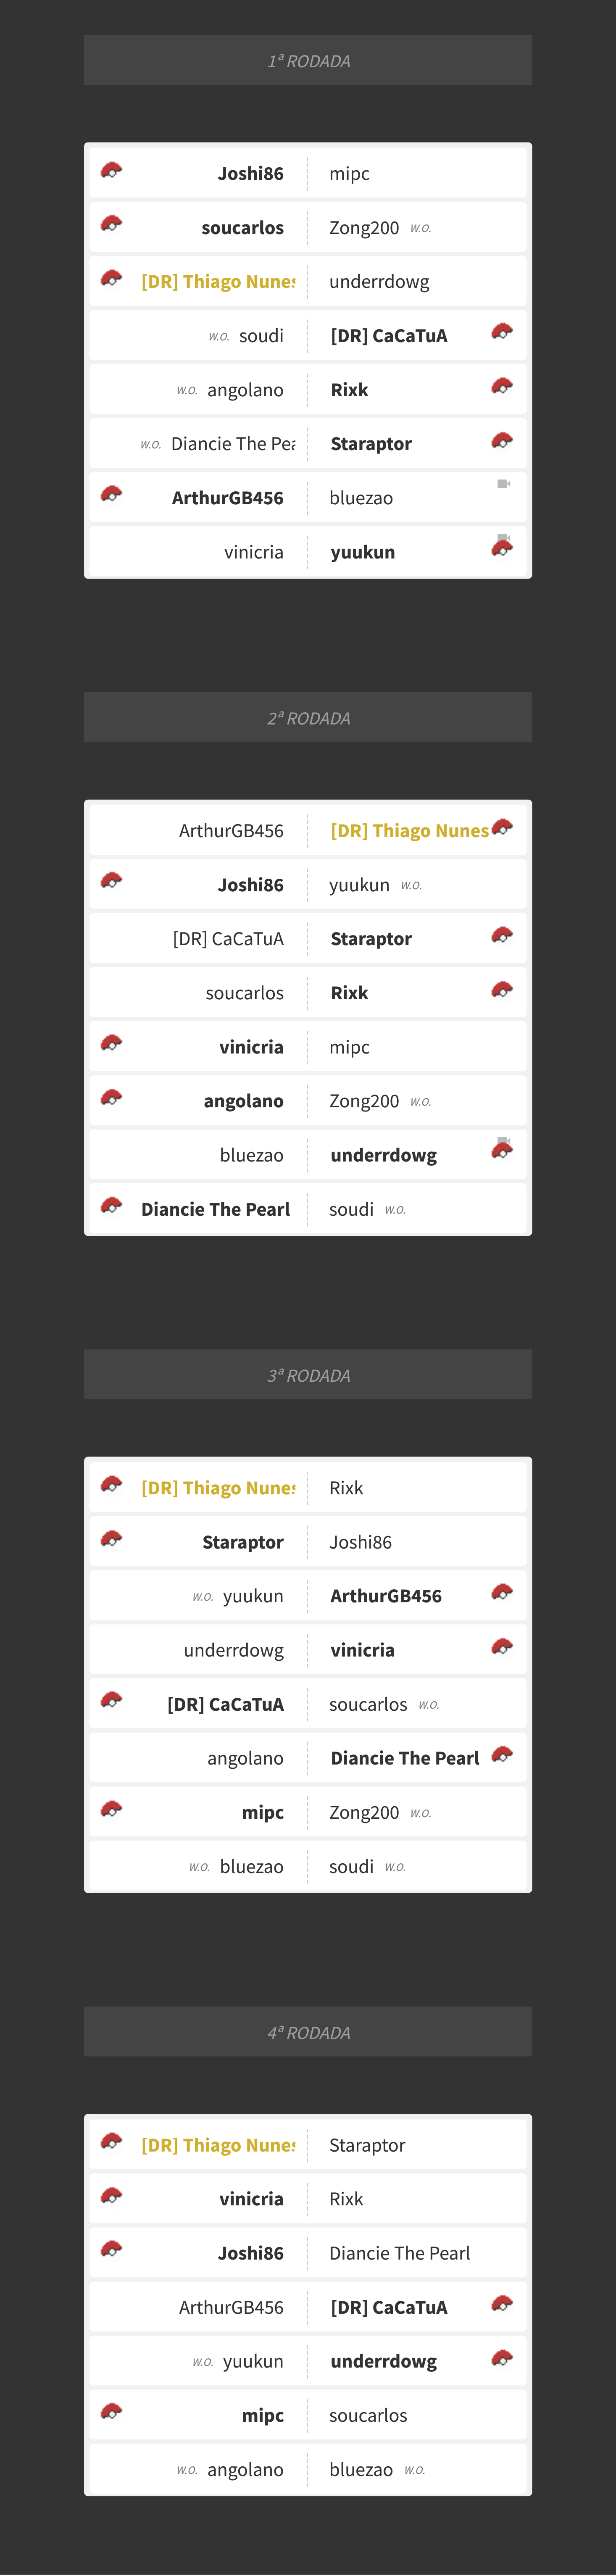This screenshot has width=616, height=2576.
Task: Click Diancie The Pearl name in 4ª Rodada
Action: pyautogui.click(x=399, y=2253)
